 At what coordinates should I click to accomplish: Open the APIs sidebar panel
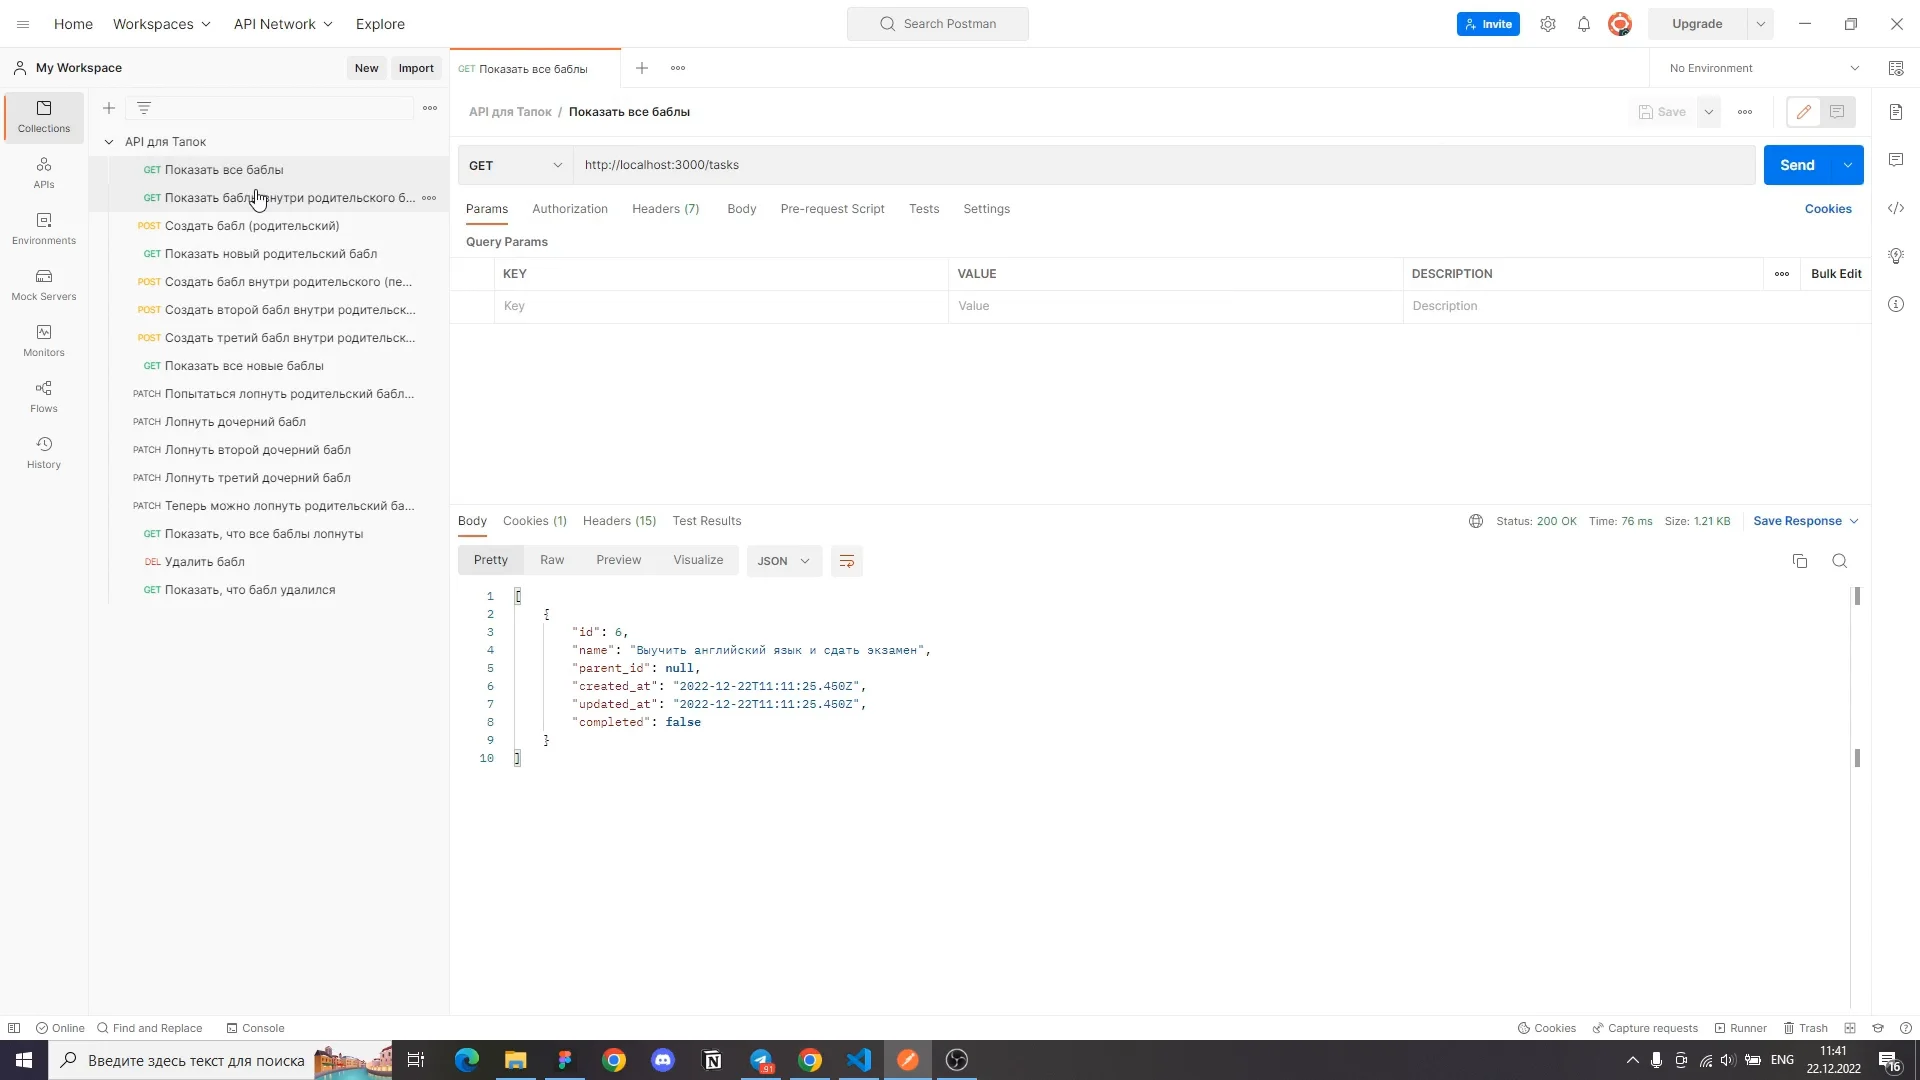pos(44,172)
